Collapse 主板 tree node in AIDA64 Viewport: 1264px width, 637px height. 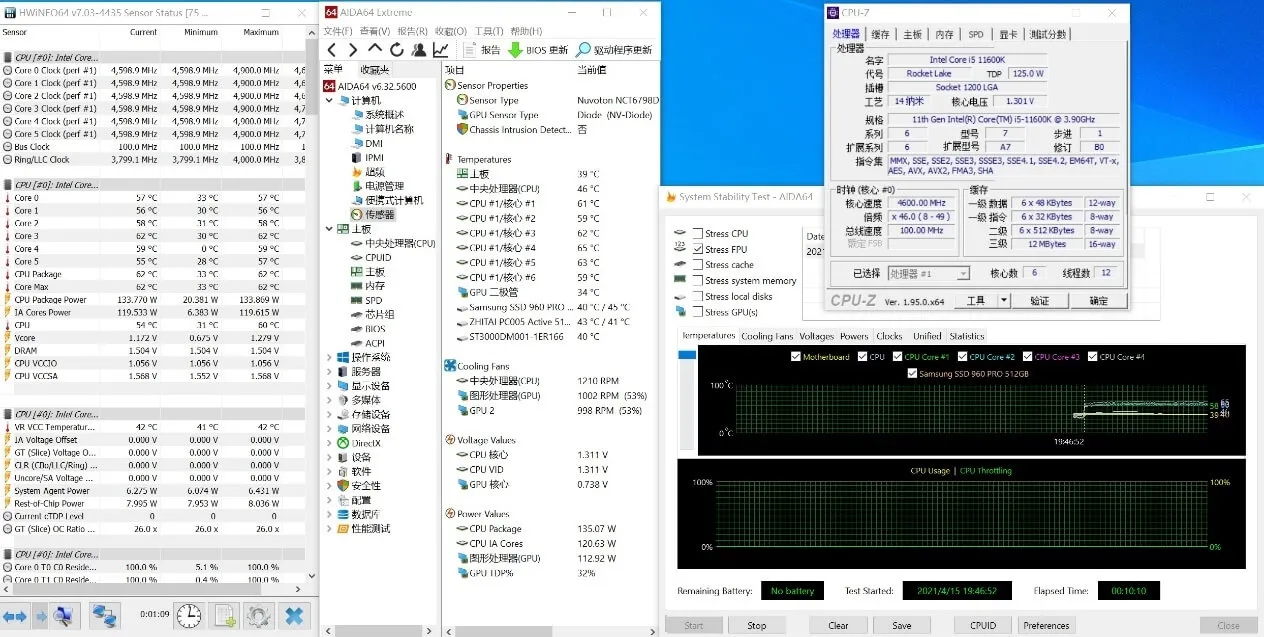pyautogui.click(x=330, y=229)
